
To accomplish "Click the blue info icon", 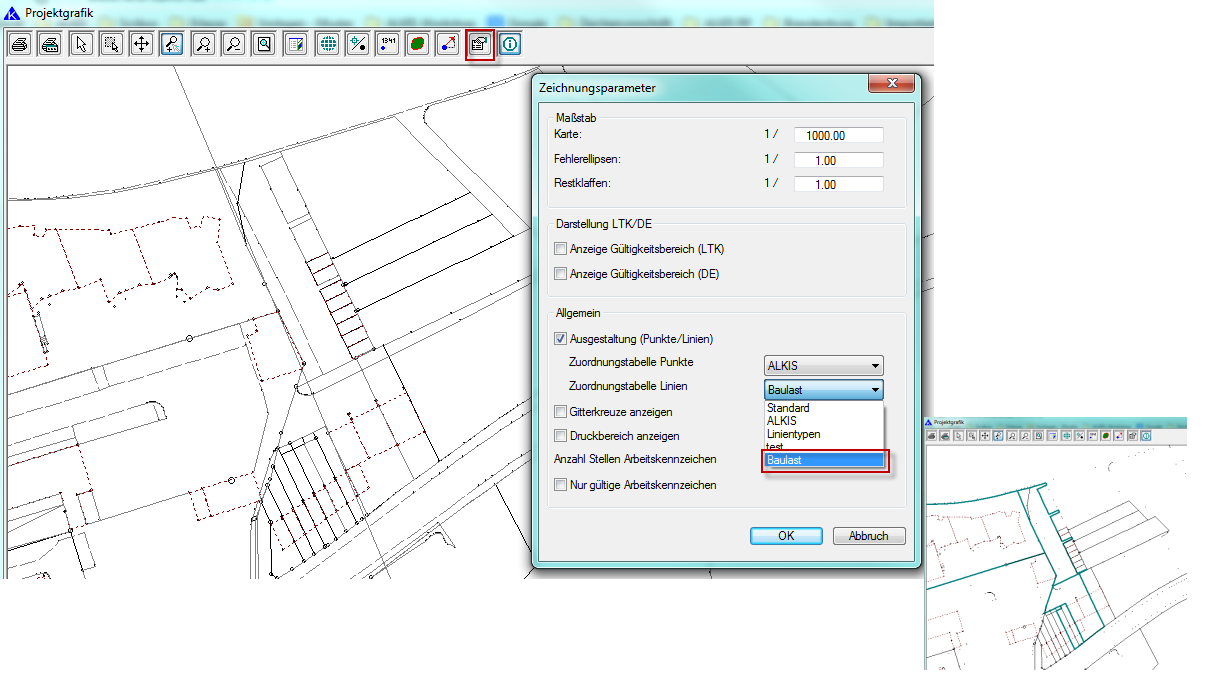I will point(510,44).
